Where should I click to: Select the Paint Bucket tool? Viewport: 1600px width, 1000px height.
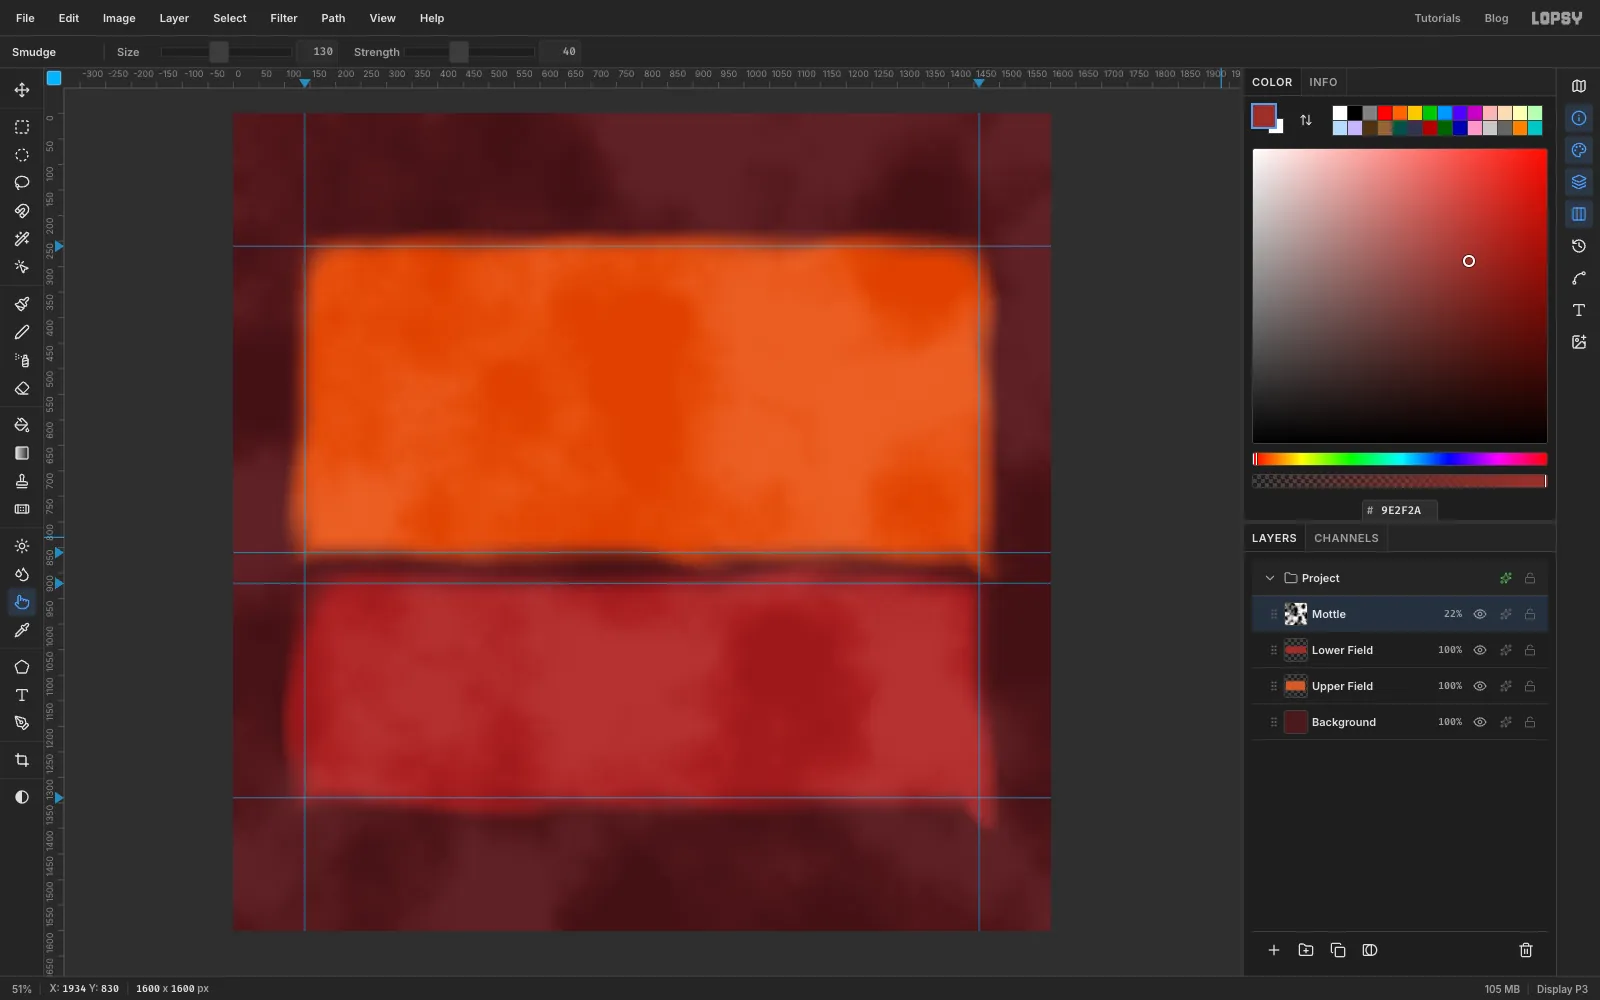(22, 425)
